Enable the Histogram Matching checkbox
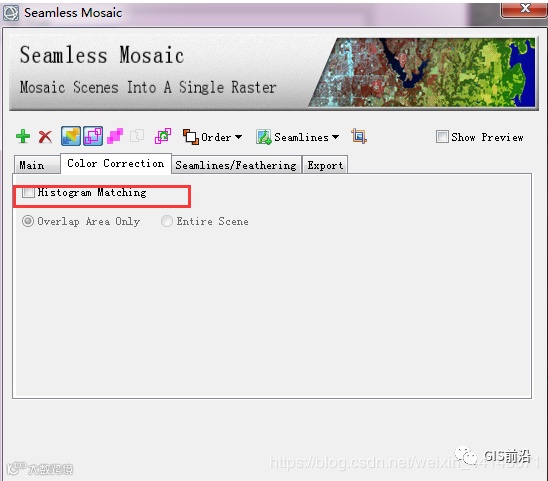The image size is (548, 481). (x=28, y=192)
